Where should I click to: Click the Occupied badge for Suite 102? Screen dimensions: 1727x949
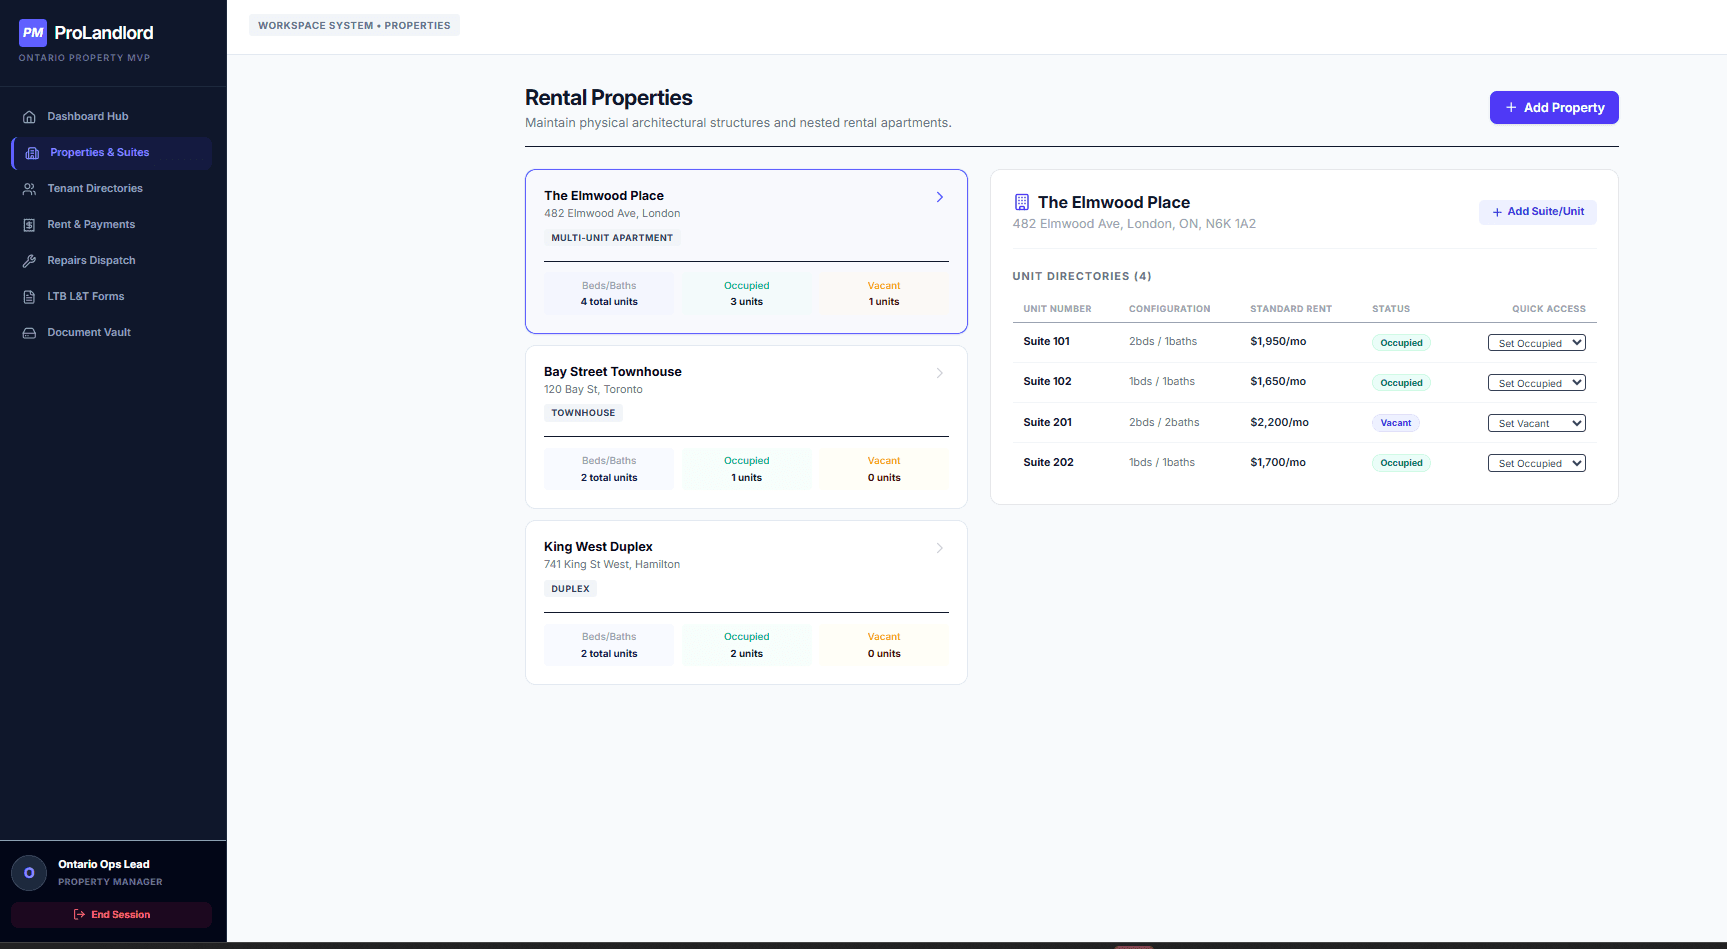(1401, 383)
